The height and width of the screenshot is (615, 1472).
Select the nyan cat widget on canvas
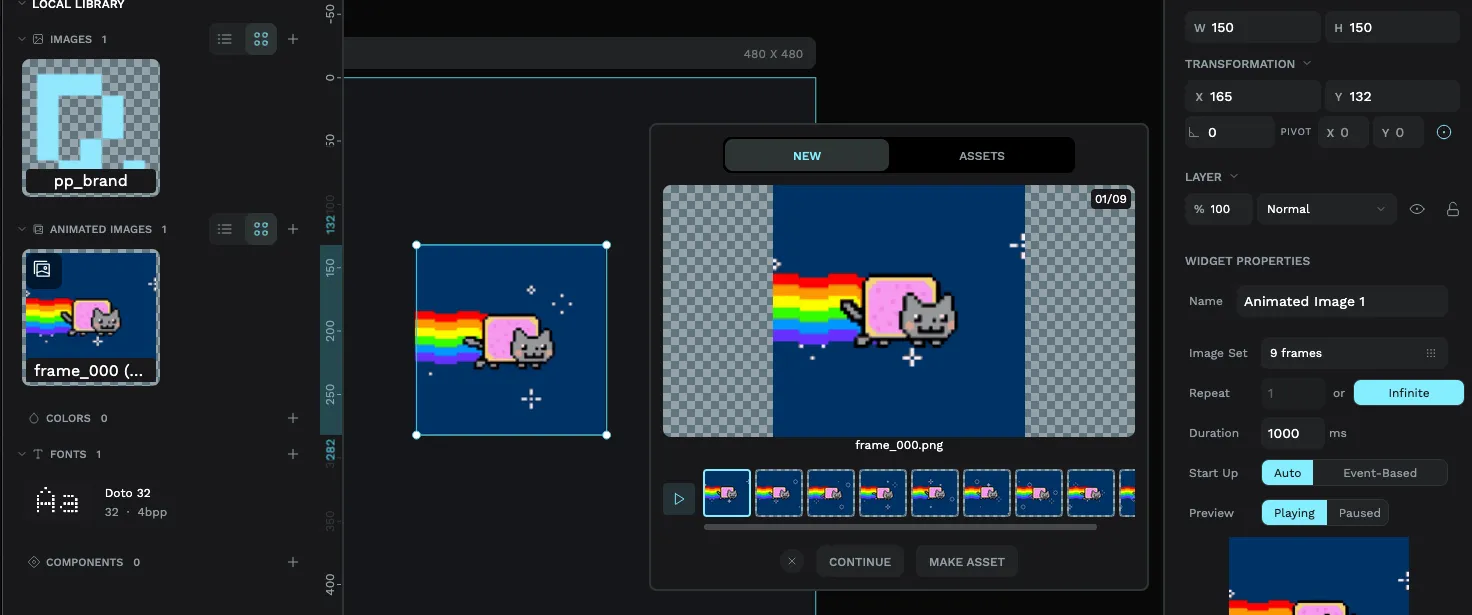tap(511, 340)
